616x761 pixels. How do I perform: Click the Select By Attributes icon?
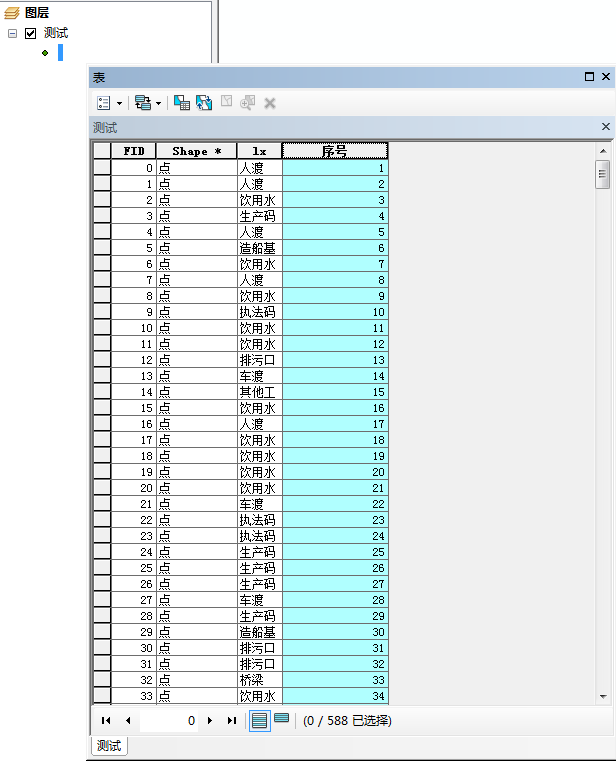pos(182,102)
